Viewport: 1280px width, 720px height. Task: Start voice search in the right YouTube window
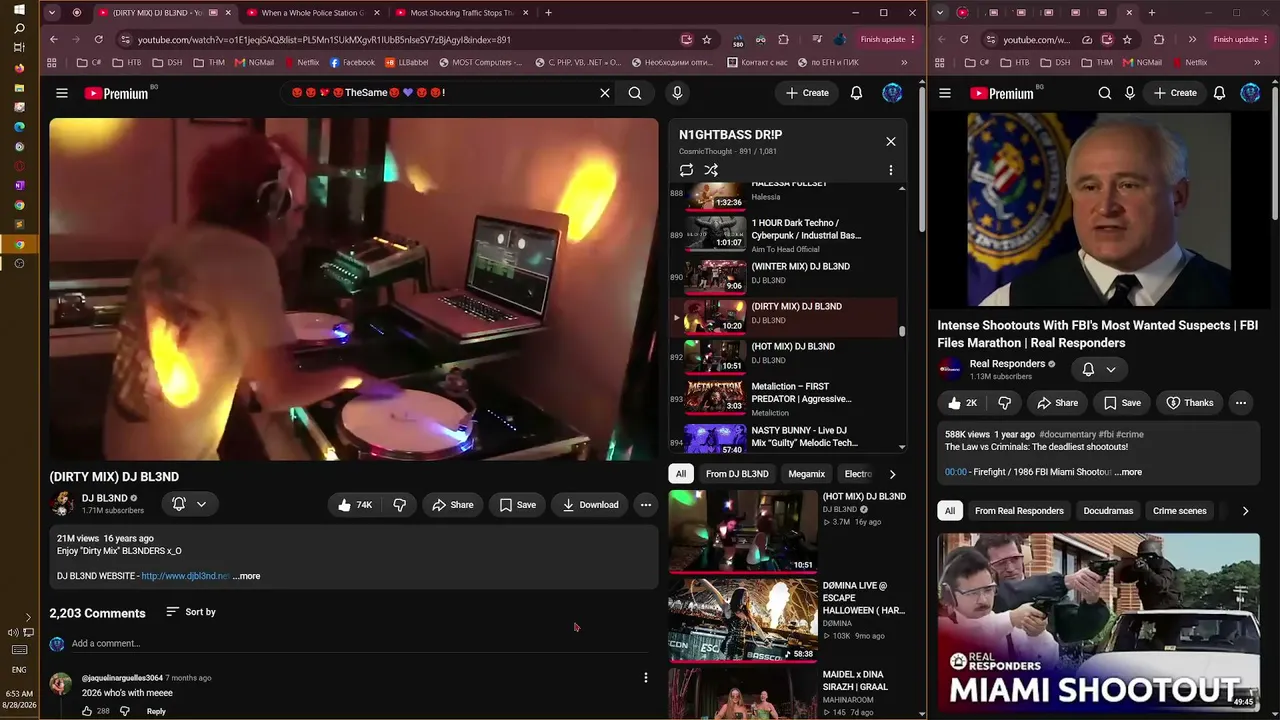click(x=1130, y=93)
